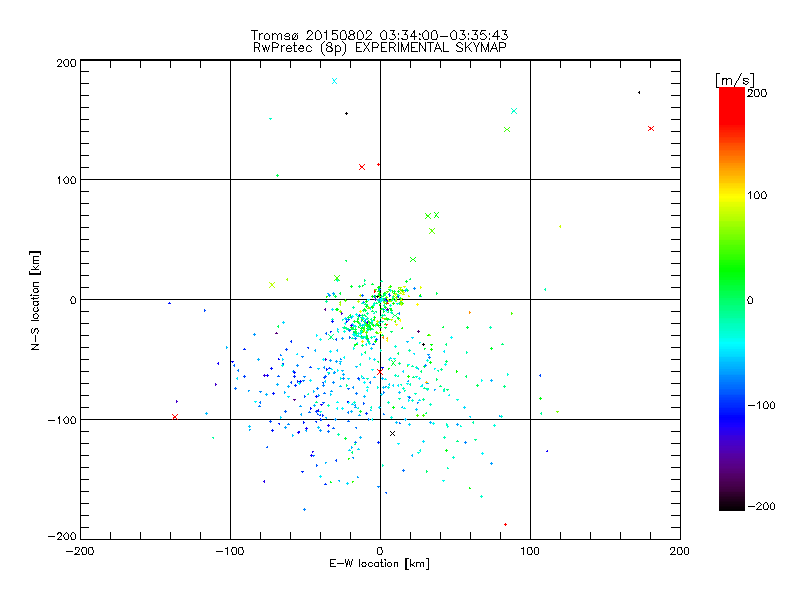Screen dimensions: 800x600
Task: Click the colorbar tick label '-100'
Action: tap(761, 406)
